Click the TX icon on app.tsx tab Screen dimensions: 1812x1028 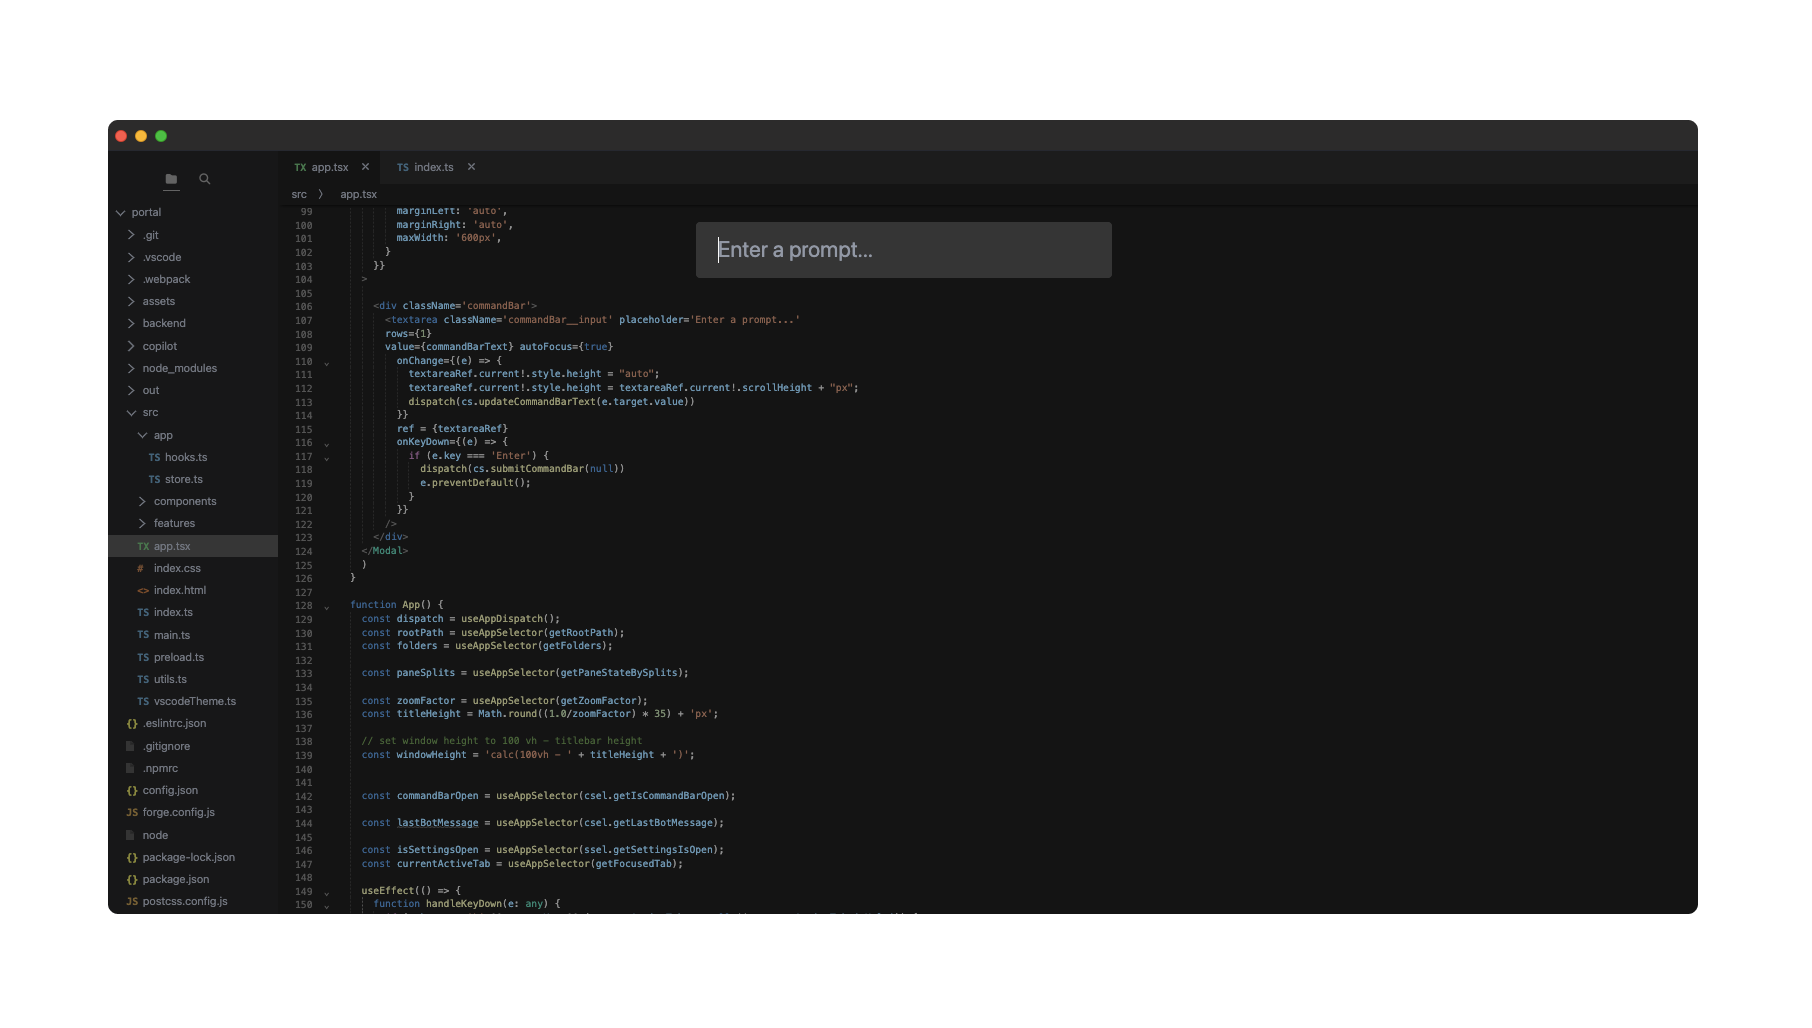pyautogui.click(x=300, y=168)
